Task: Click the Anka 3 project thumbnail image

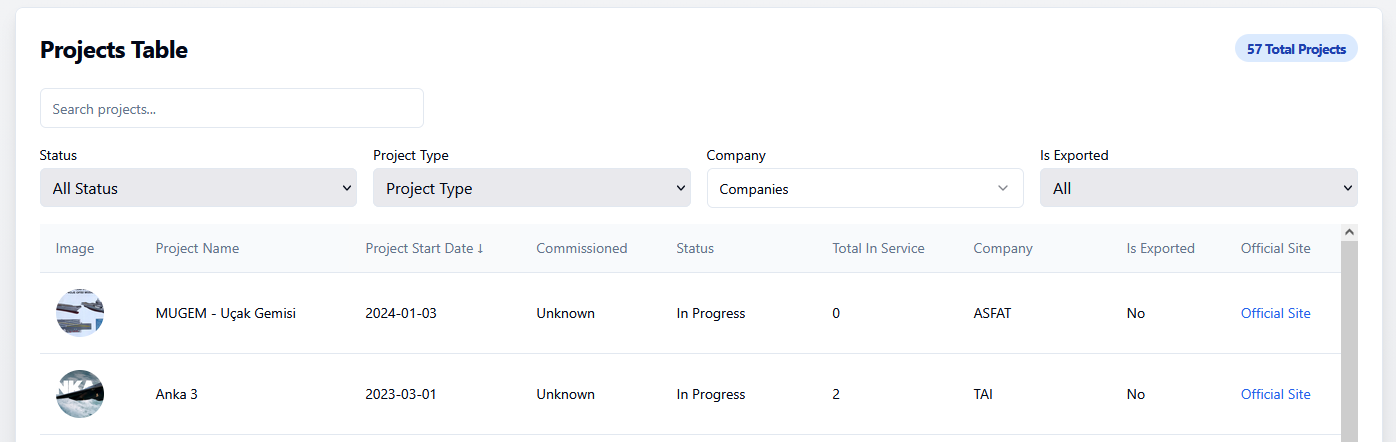Action: (80, 394)
